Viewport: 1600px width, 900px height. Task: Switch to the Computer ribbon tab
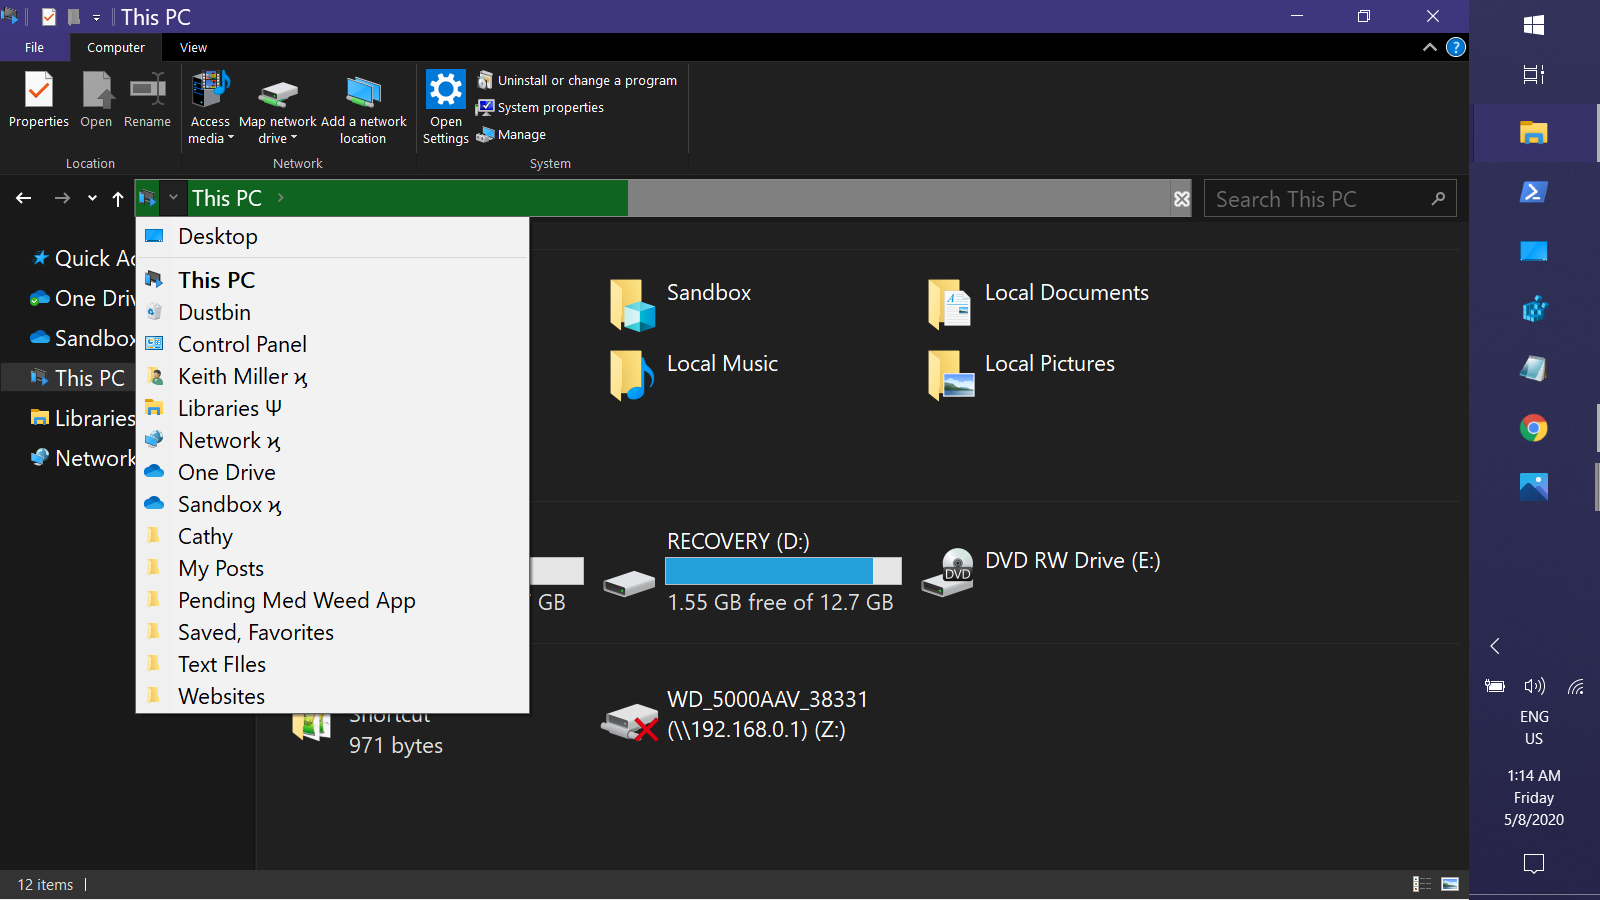point(116,47)
